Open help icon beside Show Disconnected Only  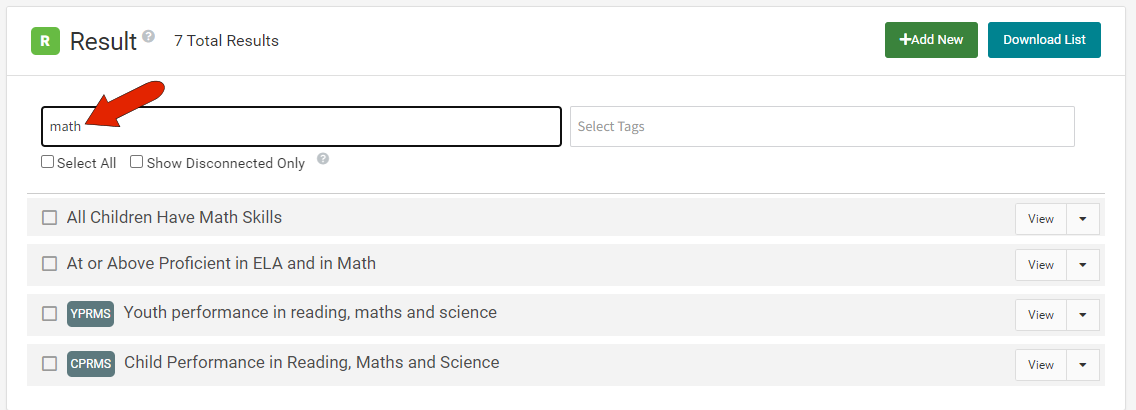tap(323, 159)
